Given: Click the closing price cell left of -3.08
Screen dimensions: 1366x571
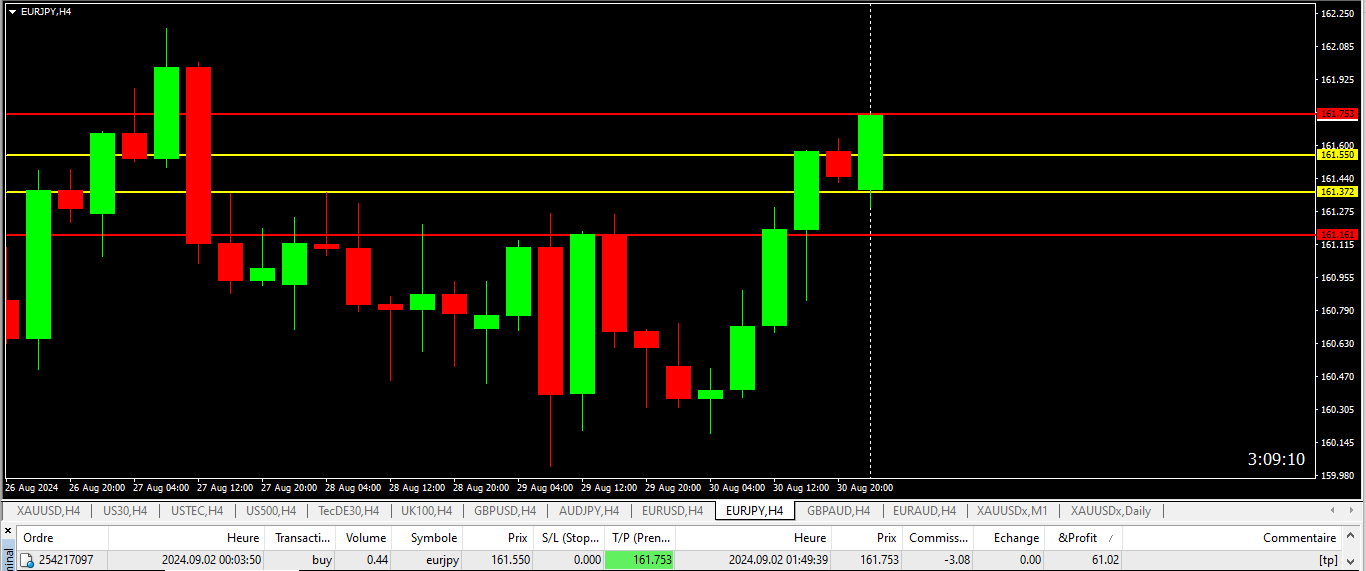Looking at the screenshot, I should point(880,561).
